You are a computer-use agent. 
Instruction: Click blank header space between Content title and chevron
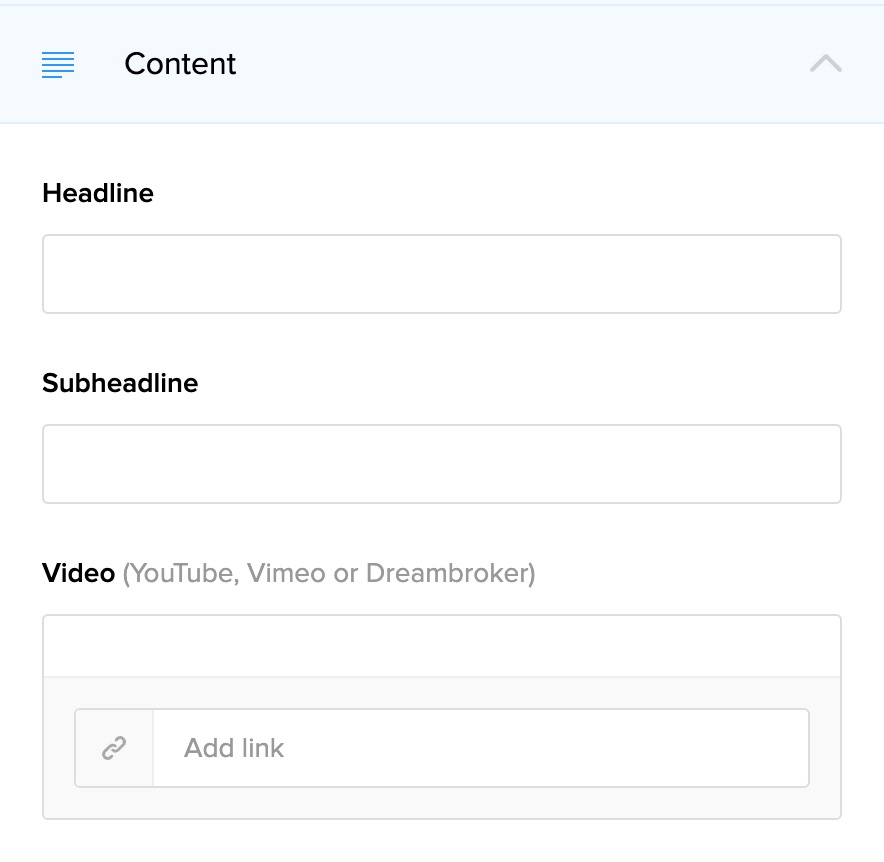click(x=520, y=64)
